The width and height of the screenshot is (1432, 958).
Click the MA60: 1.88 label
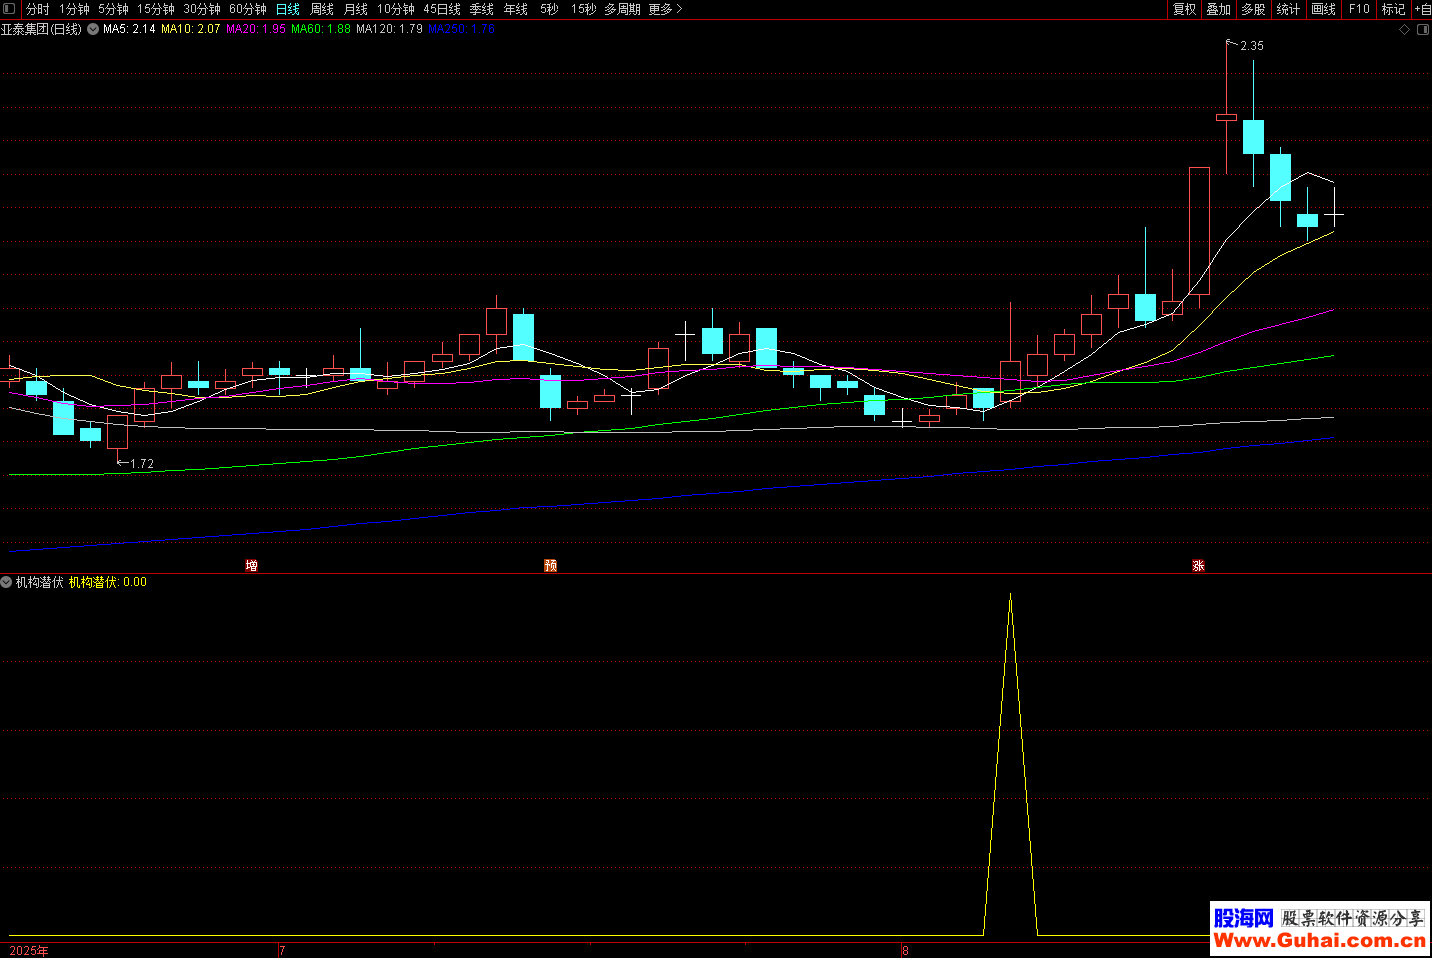pos(321,29)
